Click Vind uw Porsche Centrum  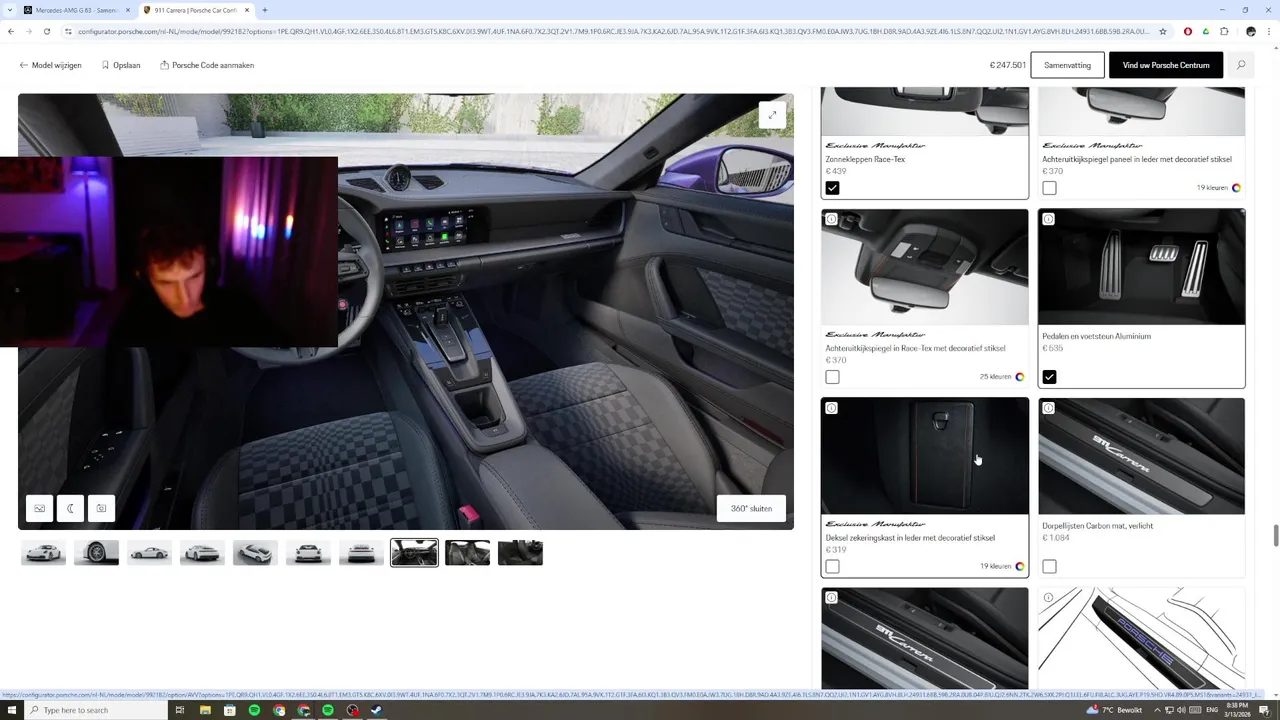(x=1166, y=65)
